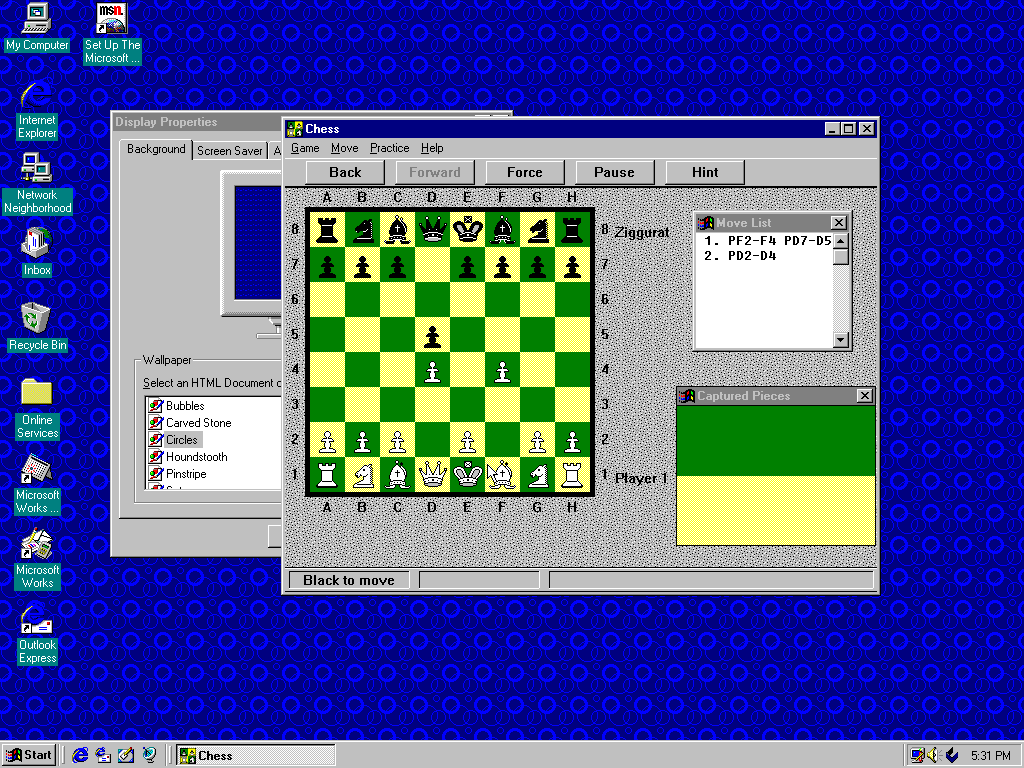The image size is (1024, 768).
Task: Click move entry PF2-F4
Action: 752,240
